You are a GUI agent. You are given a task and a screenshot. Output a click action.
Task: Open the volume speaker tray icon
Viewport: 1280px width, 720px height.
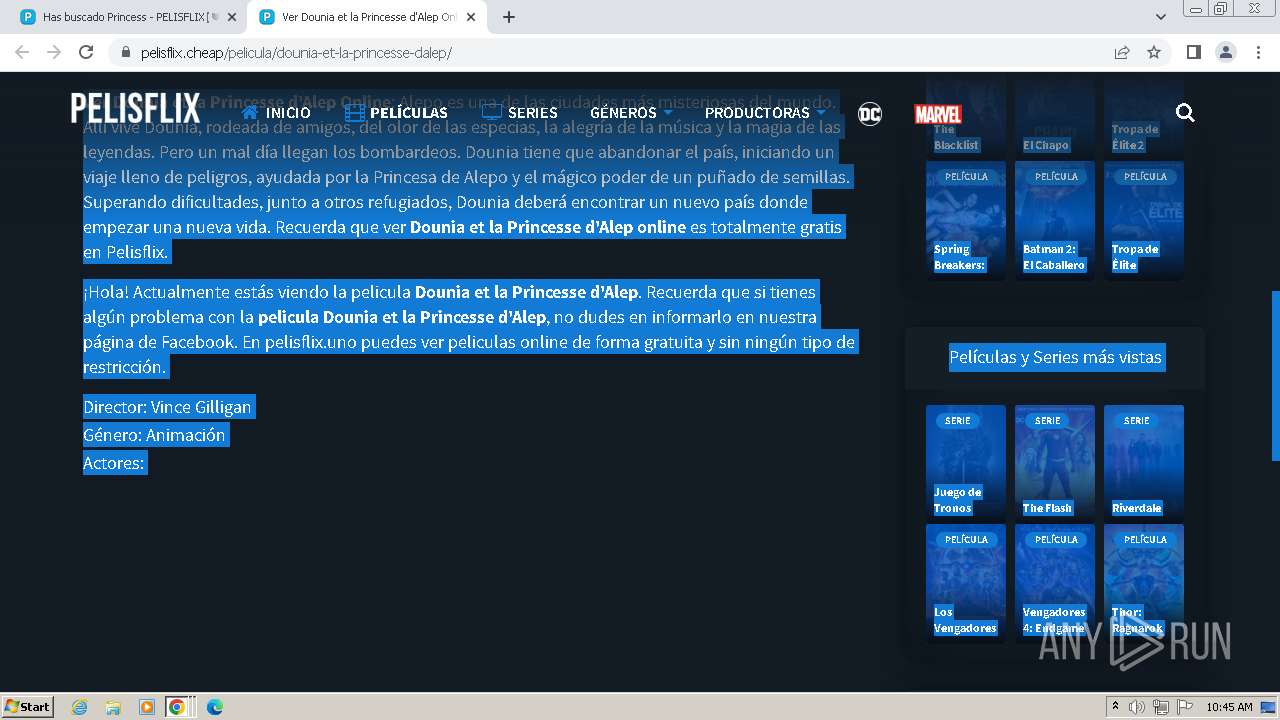[1137, 707]
